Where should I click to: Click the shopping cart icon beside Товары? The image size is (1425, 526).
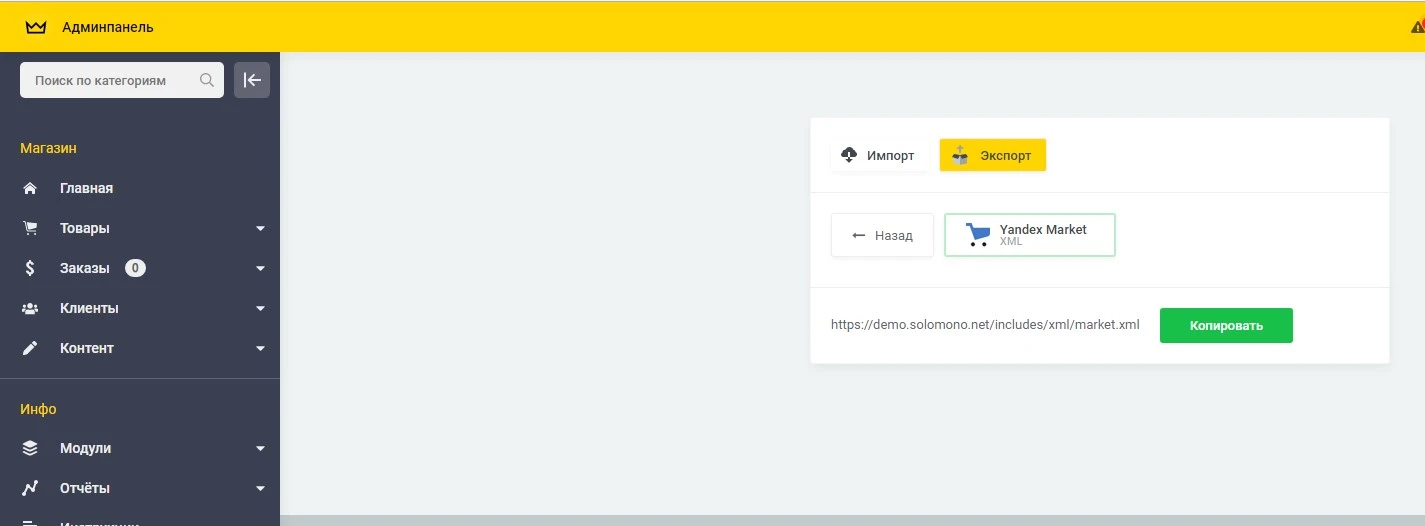pos(30,228)
